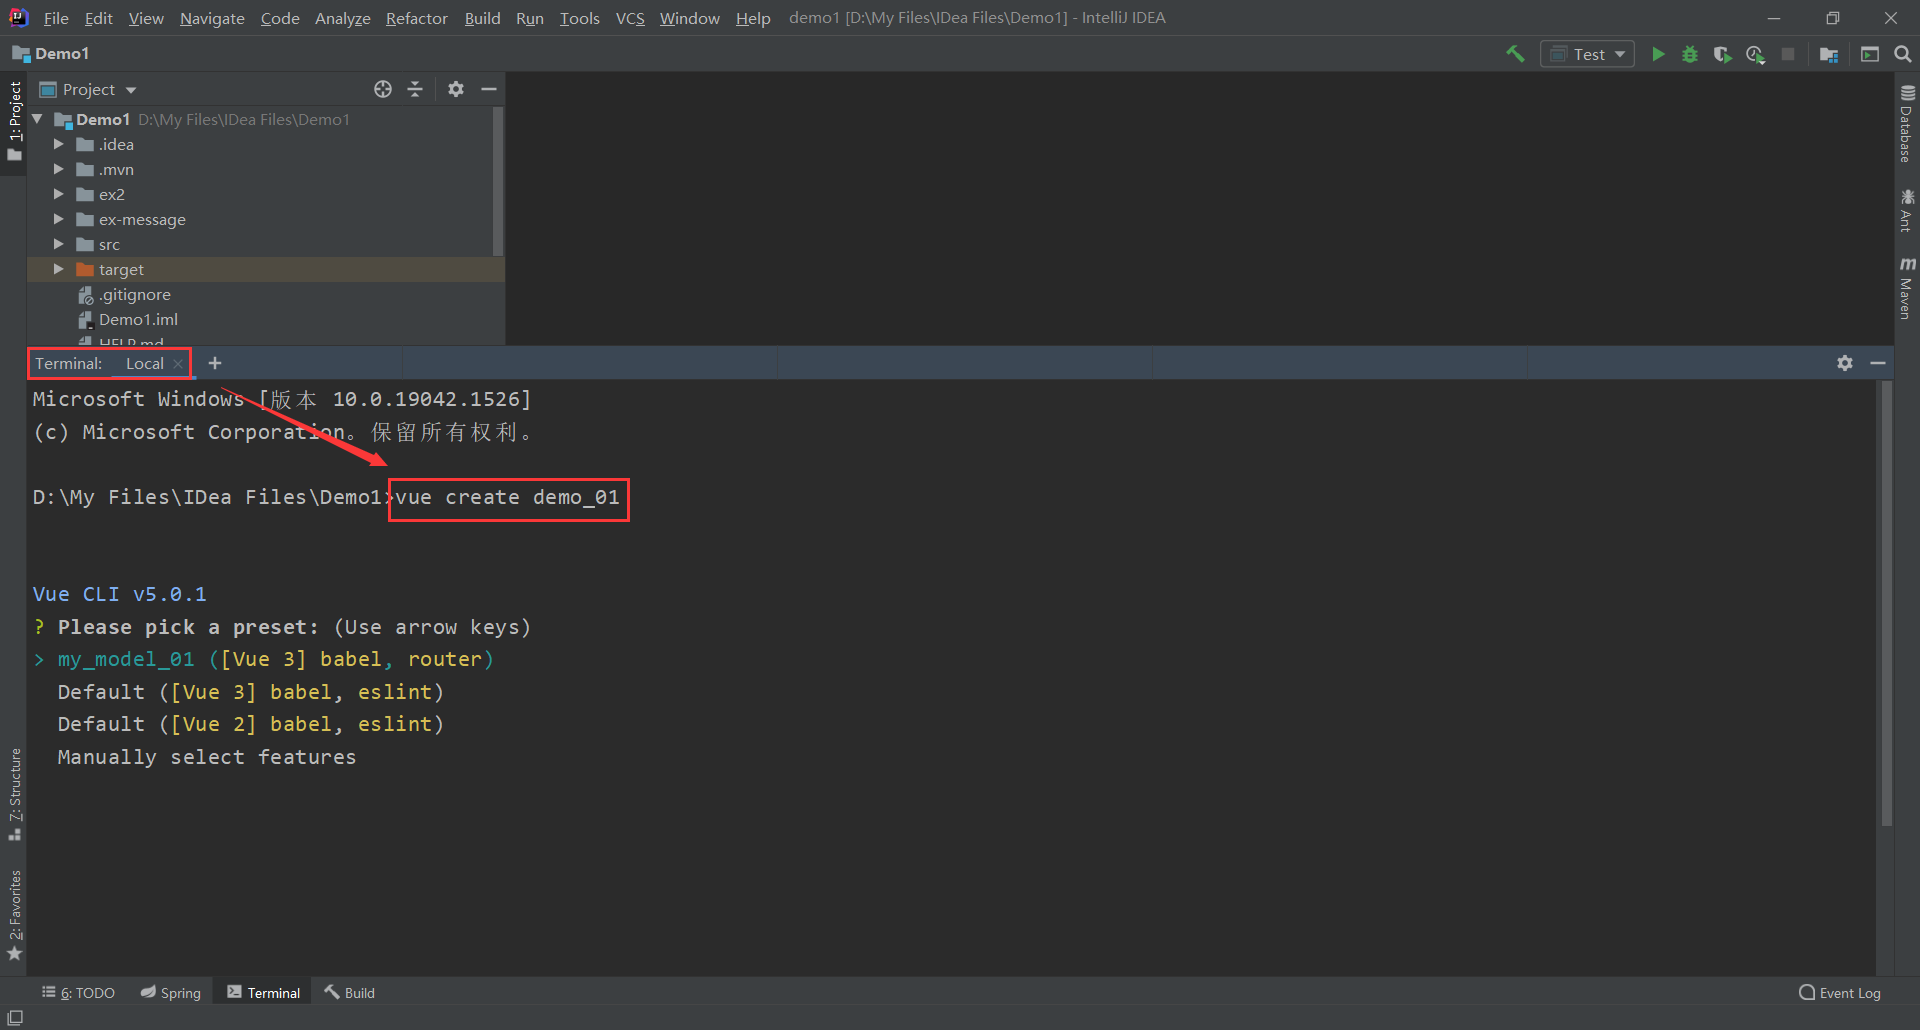Open the Test run configuration dropdown

(1588, 54)
